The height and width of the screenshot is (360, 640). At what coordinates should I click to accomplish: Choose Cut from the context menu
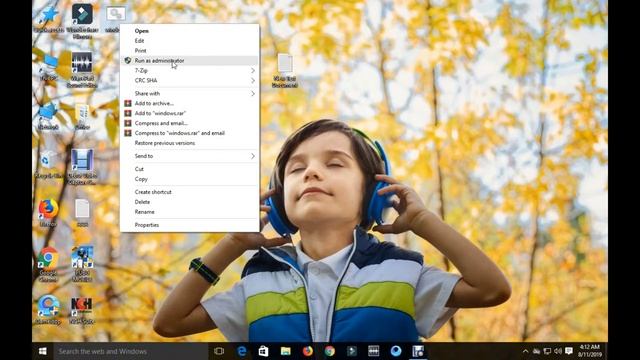click(x=189, y=169)
